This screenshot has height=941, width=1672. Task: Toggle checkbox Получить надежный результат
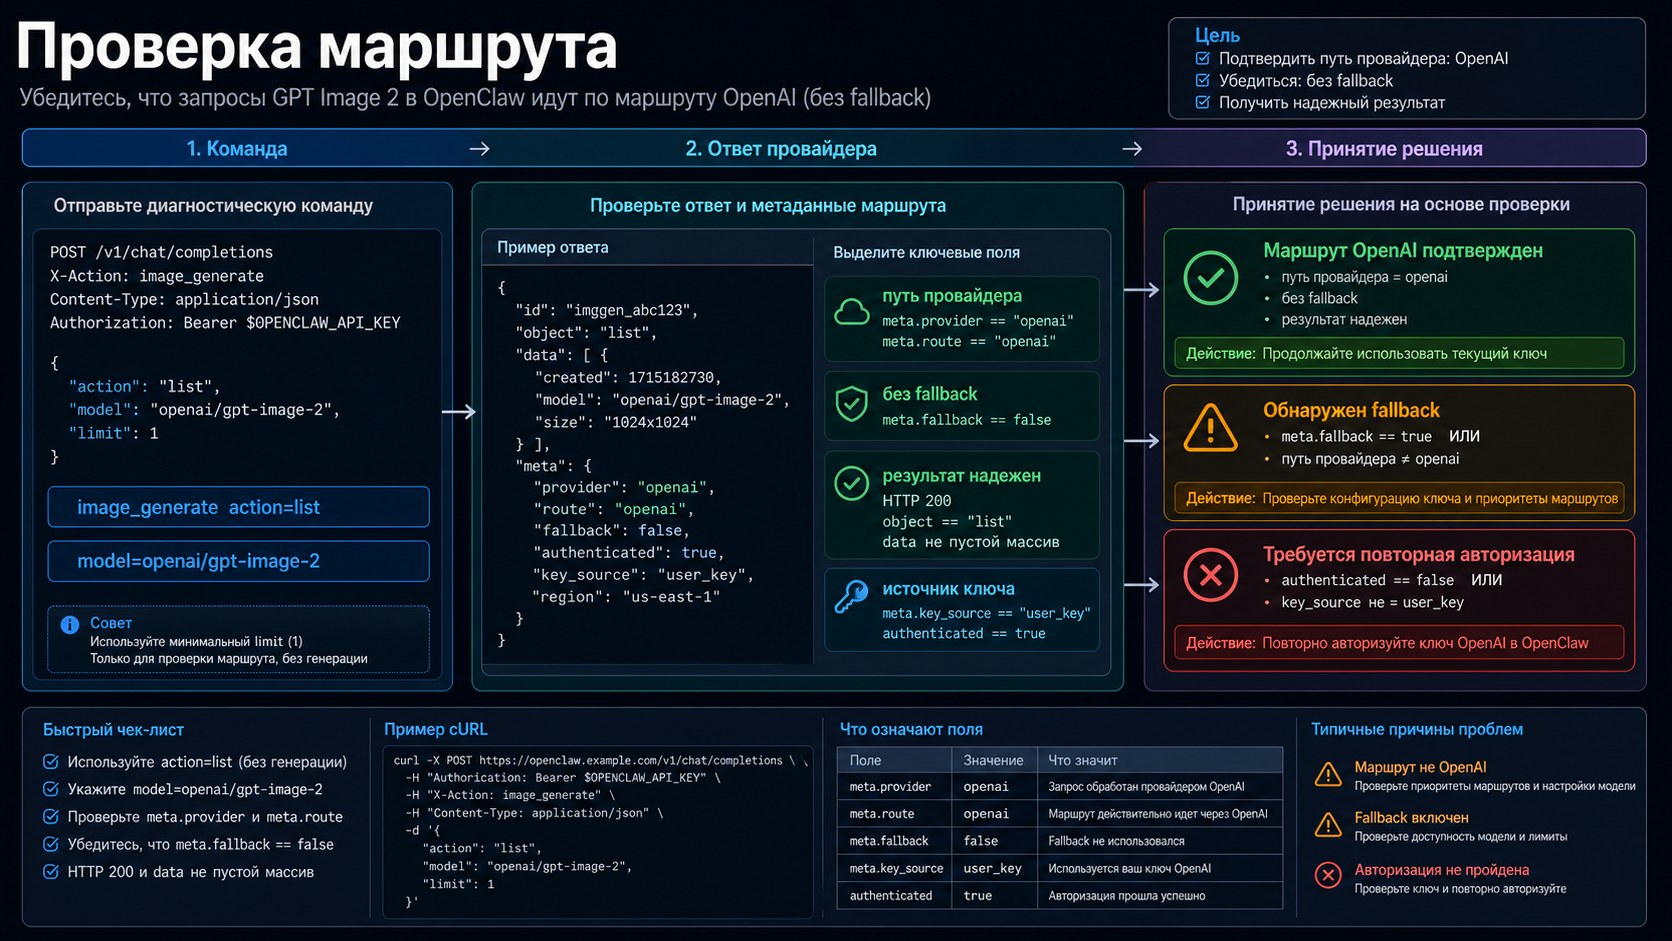1203,102
